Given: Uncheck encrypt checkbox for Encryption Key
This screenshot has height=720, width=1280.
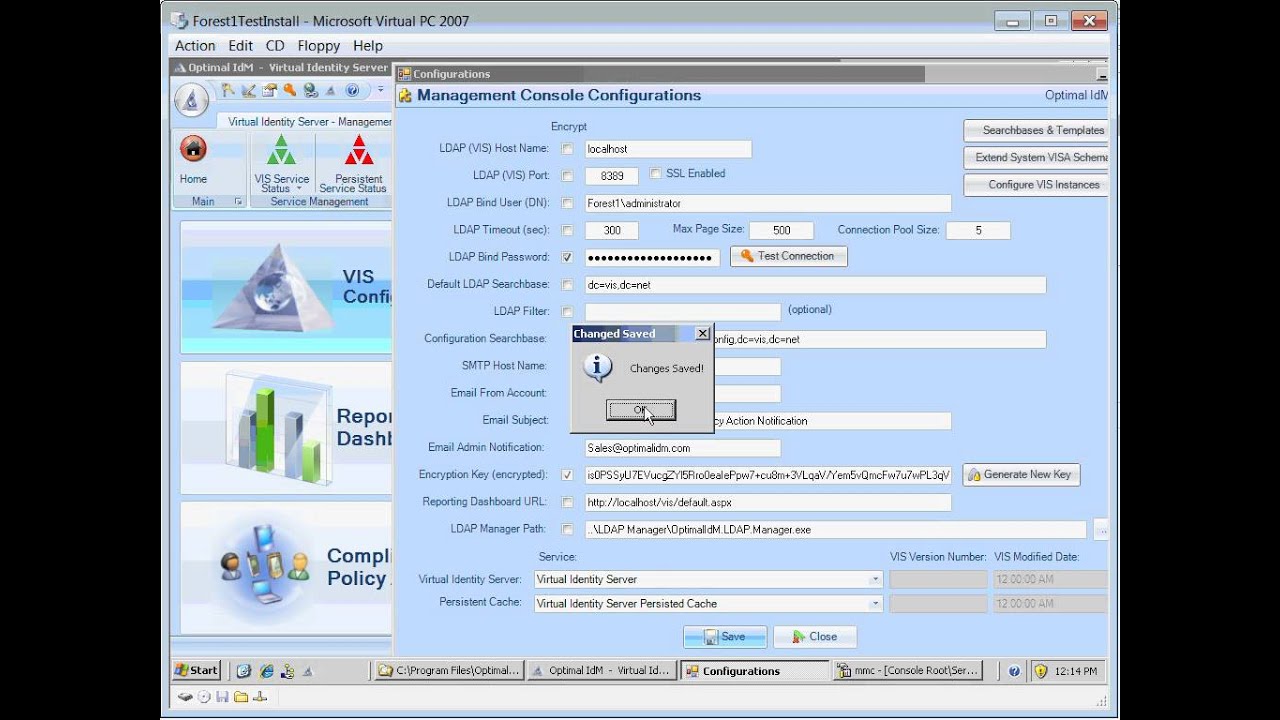Looking at the screenshot, I should (567, 475).
